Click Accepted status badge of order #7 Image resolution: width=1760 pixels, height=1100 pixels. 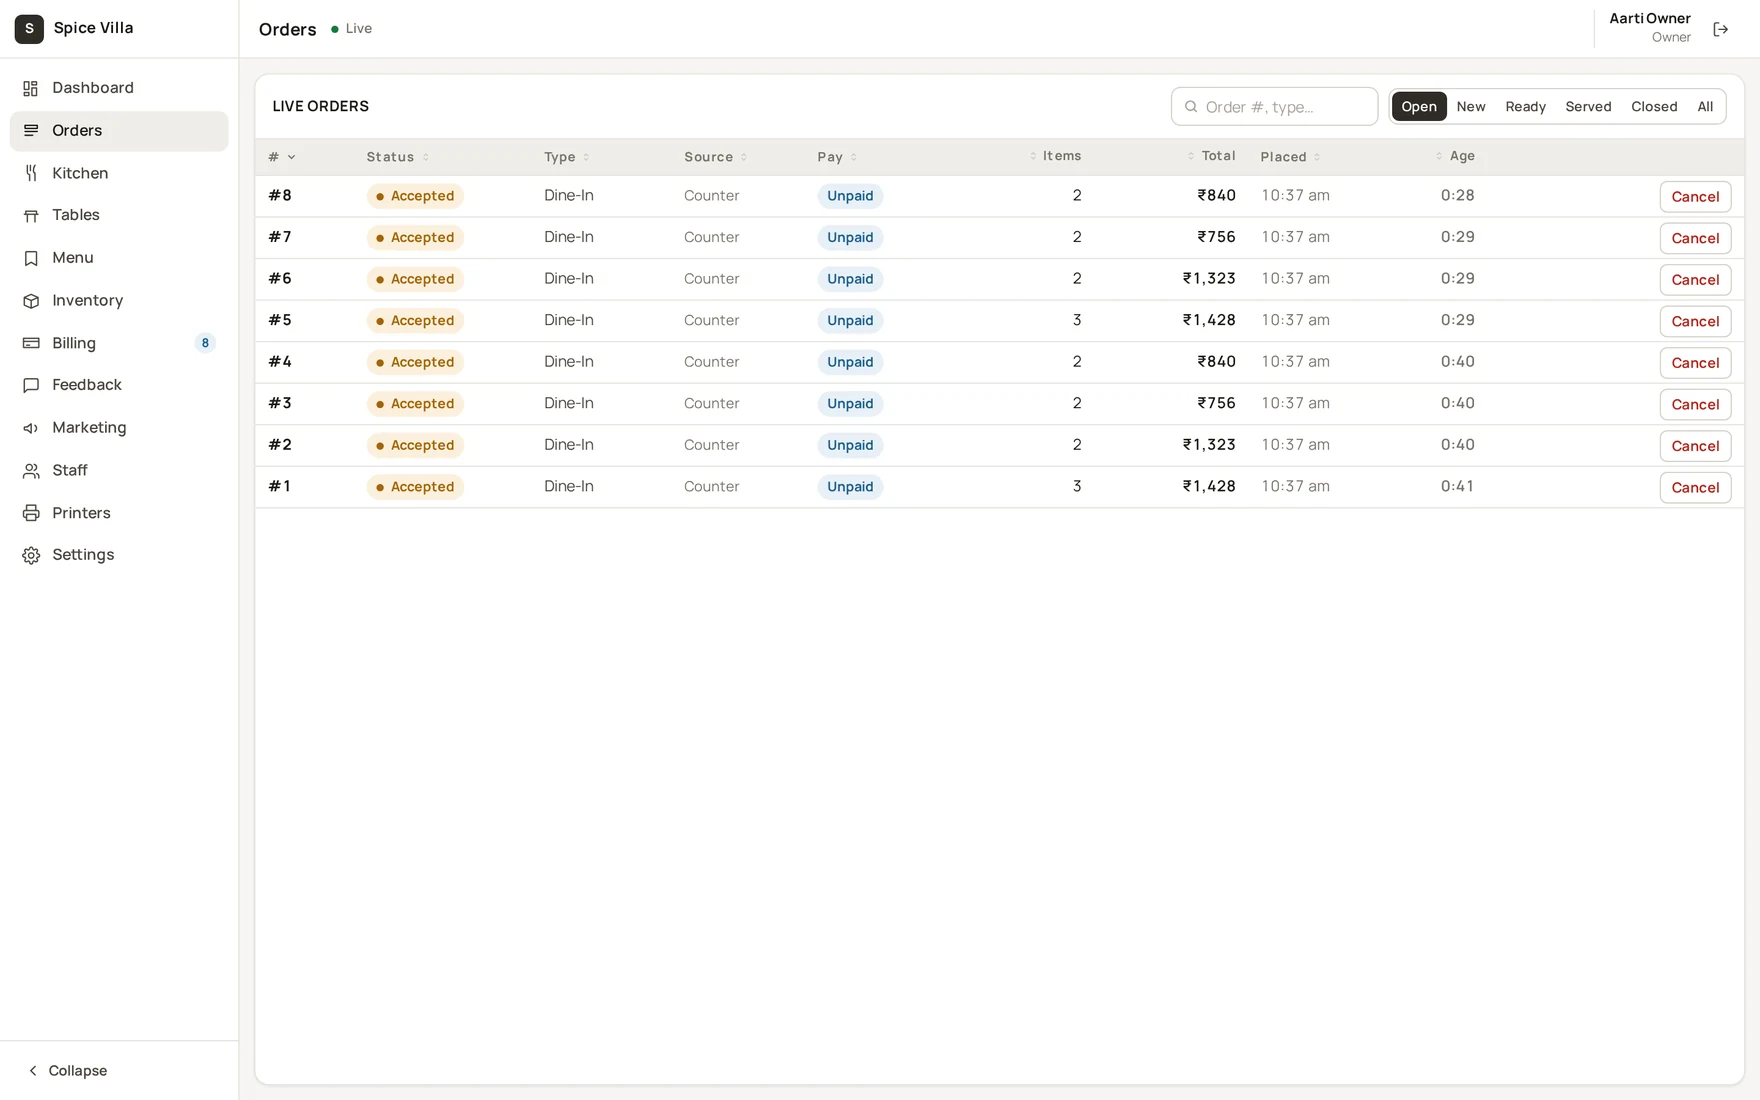click(x=415, y=238)
